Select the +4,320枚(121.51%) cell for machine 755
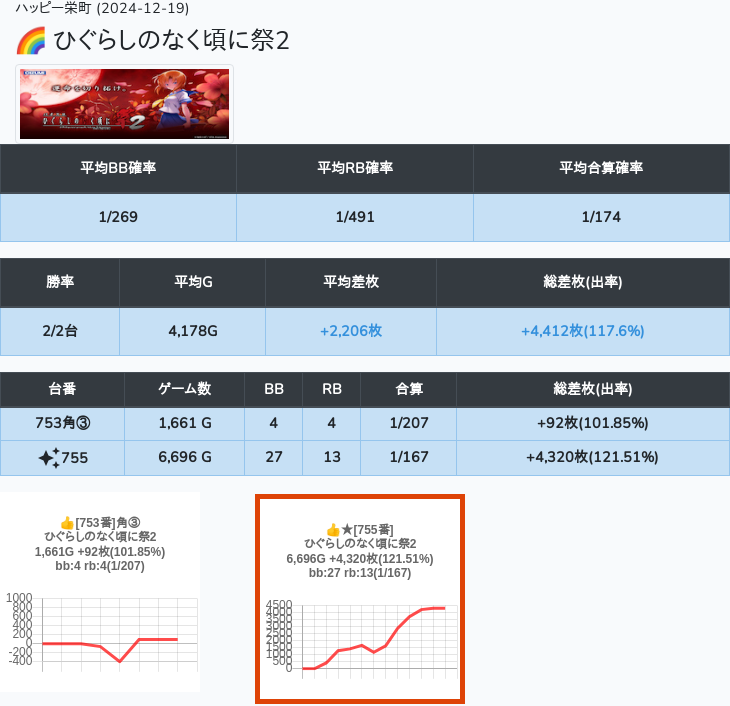The width and height of the screenshot is (730, 706). [592, 458]
